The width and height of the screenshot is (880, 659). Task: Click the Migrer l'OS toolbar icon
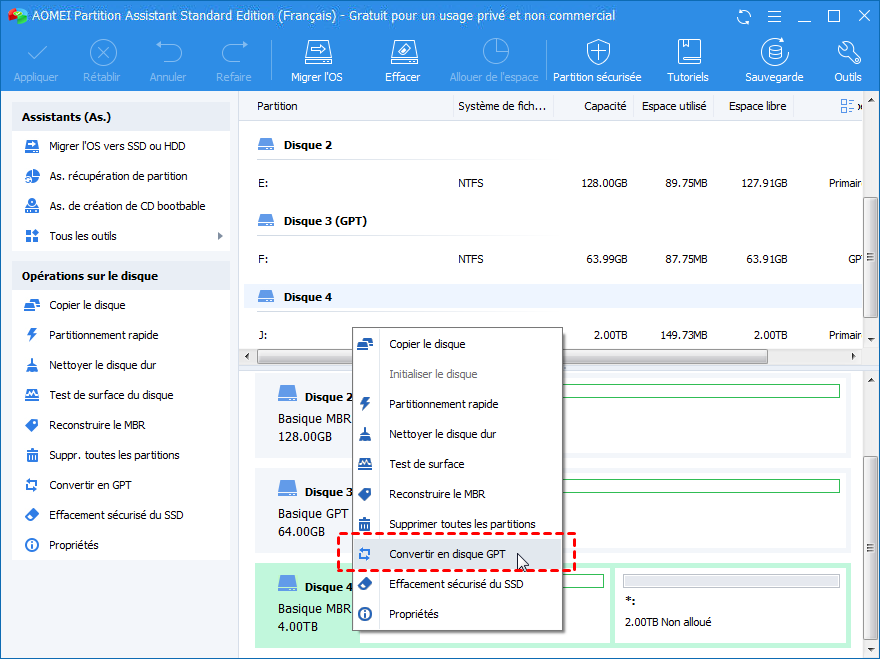[317, 60]
